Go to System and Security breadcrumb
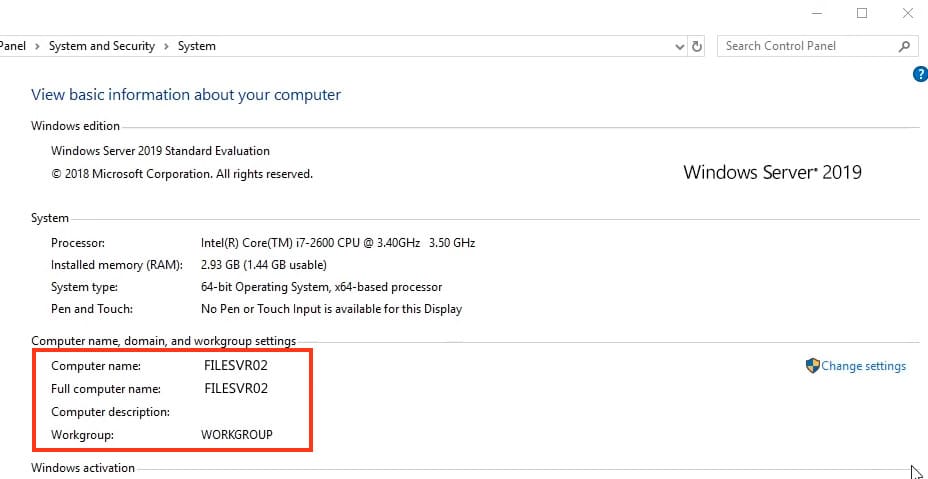Image resolution: width=928 pixels, height=479 pixels. point(102,46)
